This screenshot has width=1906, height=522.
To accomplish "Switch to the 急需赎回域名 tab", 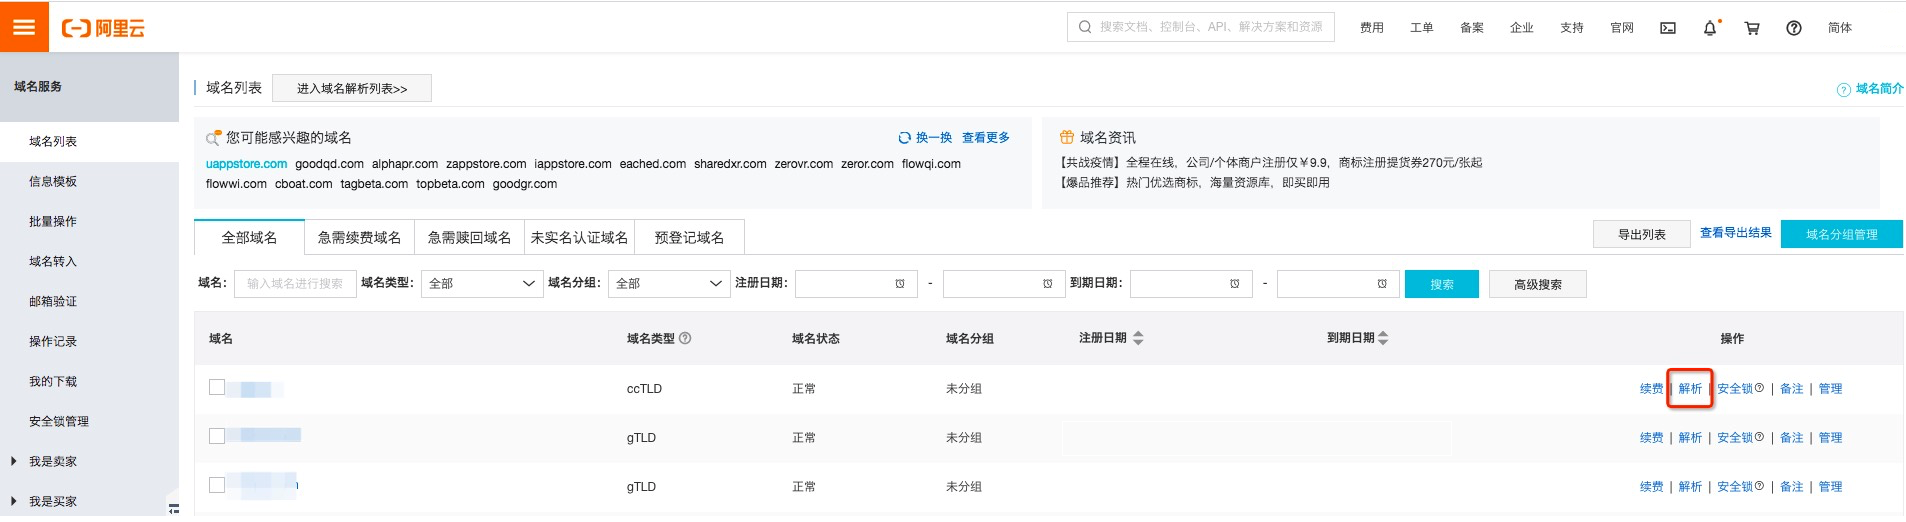I will [x=469, y=237].
